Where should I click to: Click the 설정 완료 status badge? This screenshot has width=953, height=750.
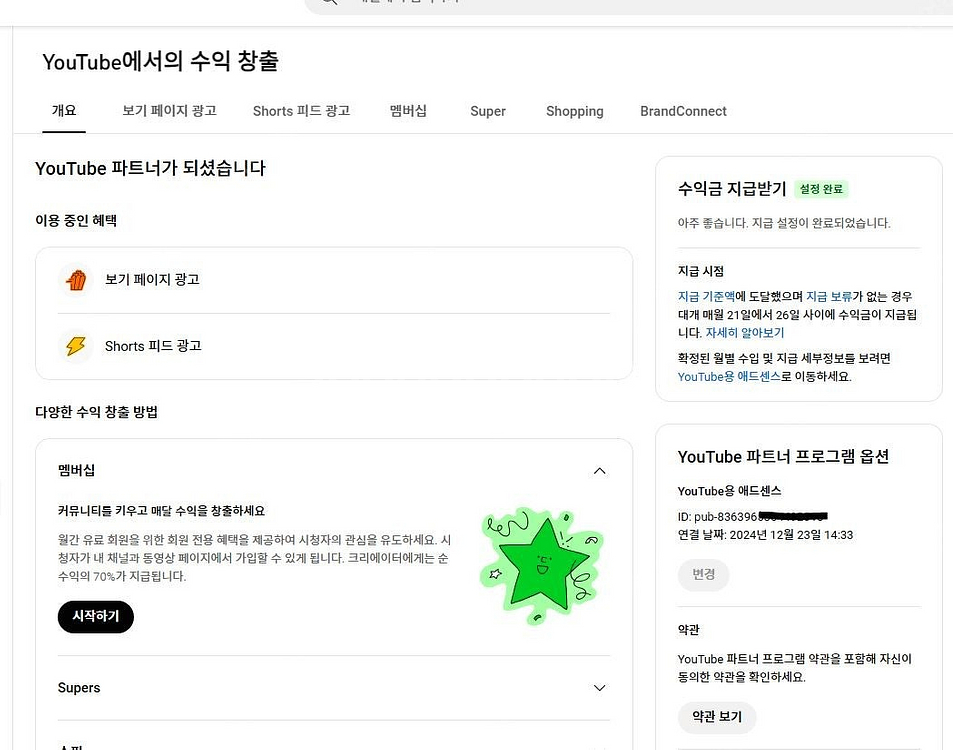[x=821, y=189]
